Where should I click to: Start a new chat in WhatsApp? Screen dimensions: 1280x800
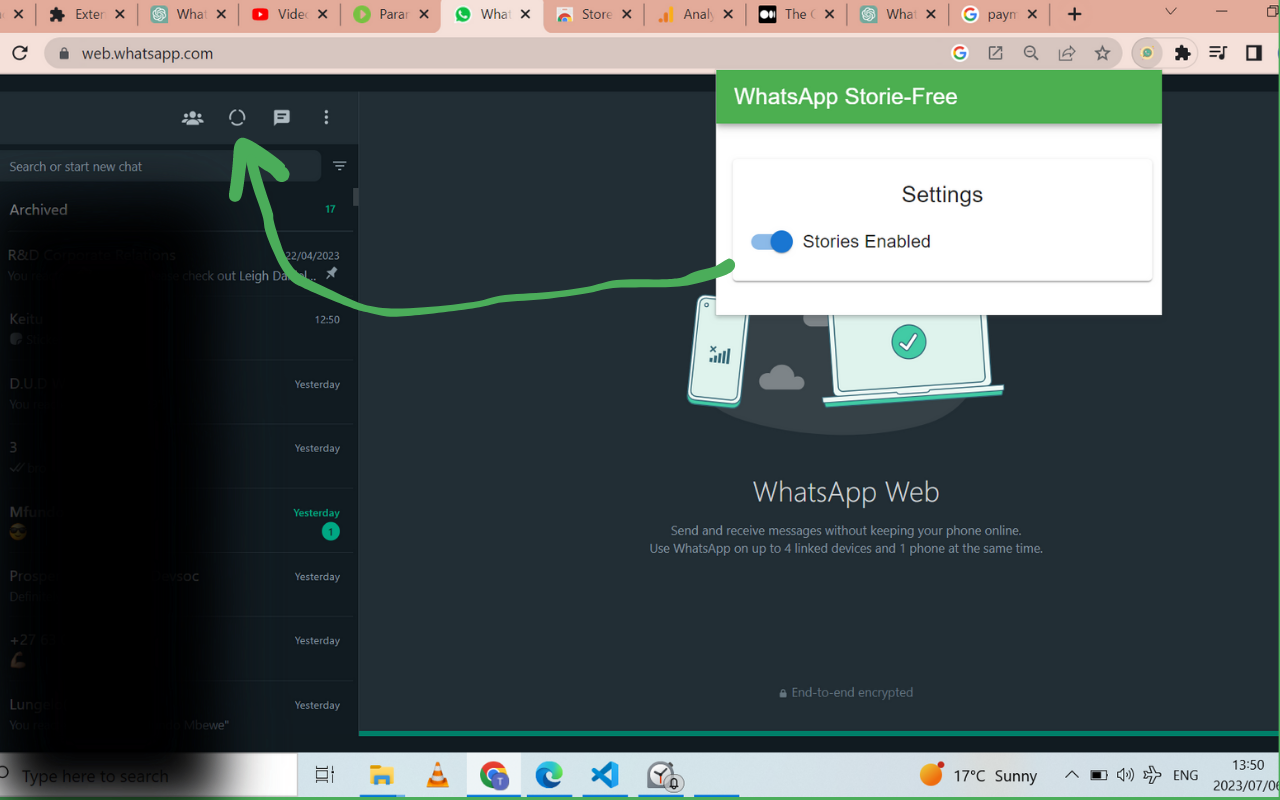coord(281,117)
